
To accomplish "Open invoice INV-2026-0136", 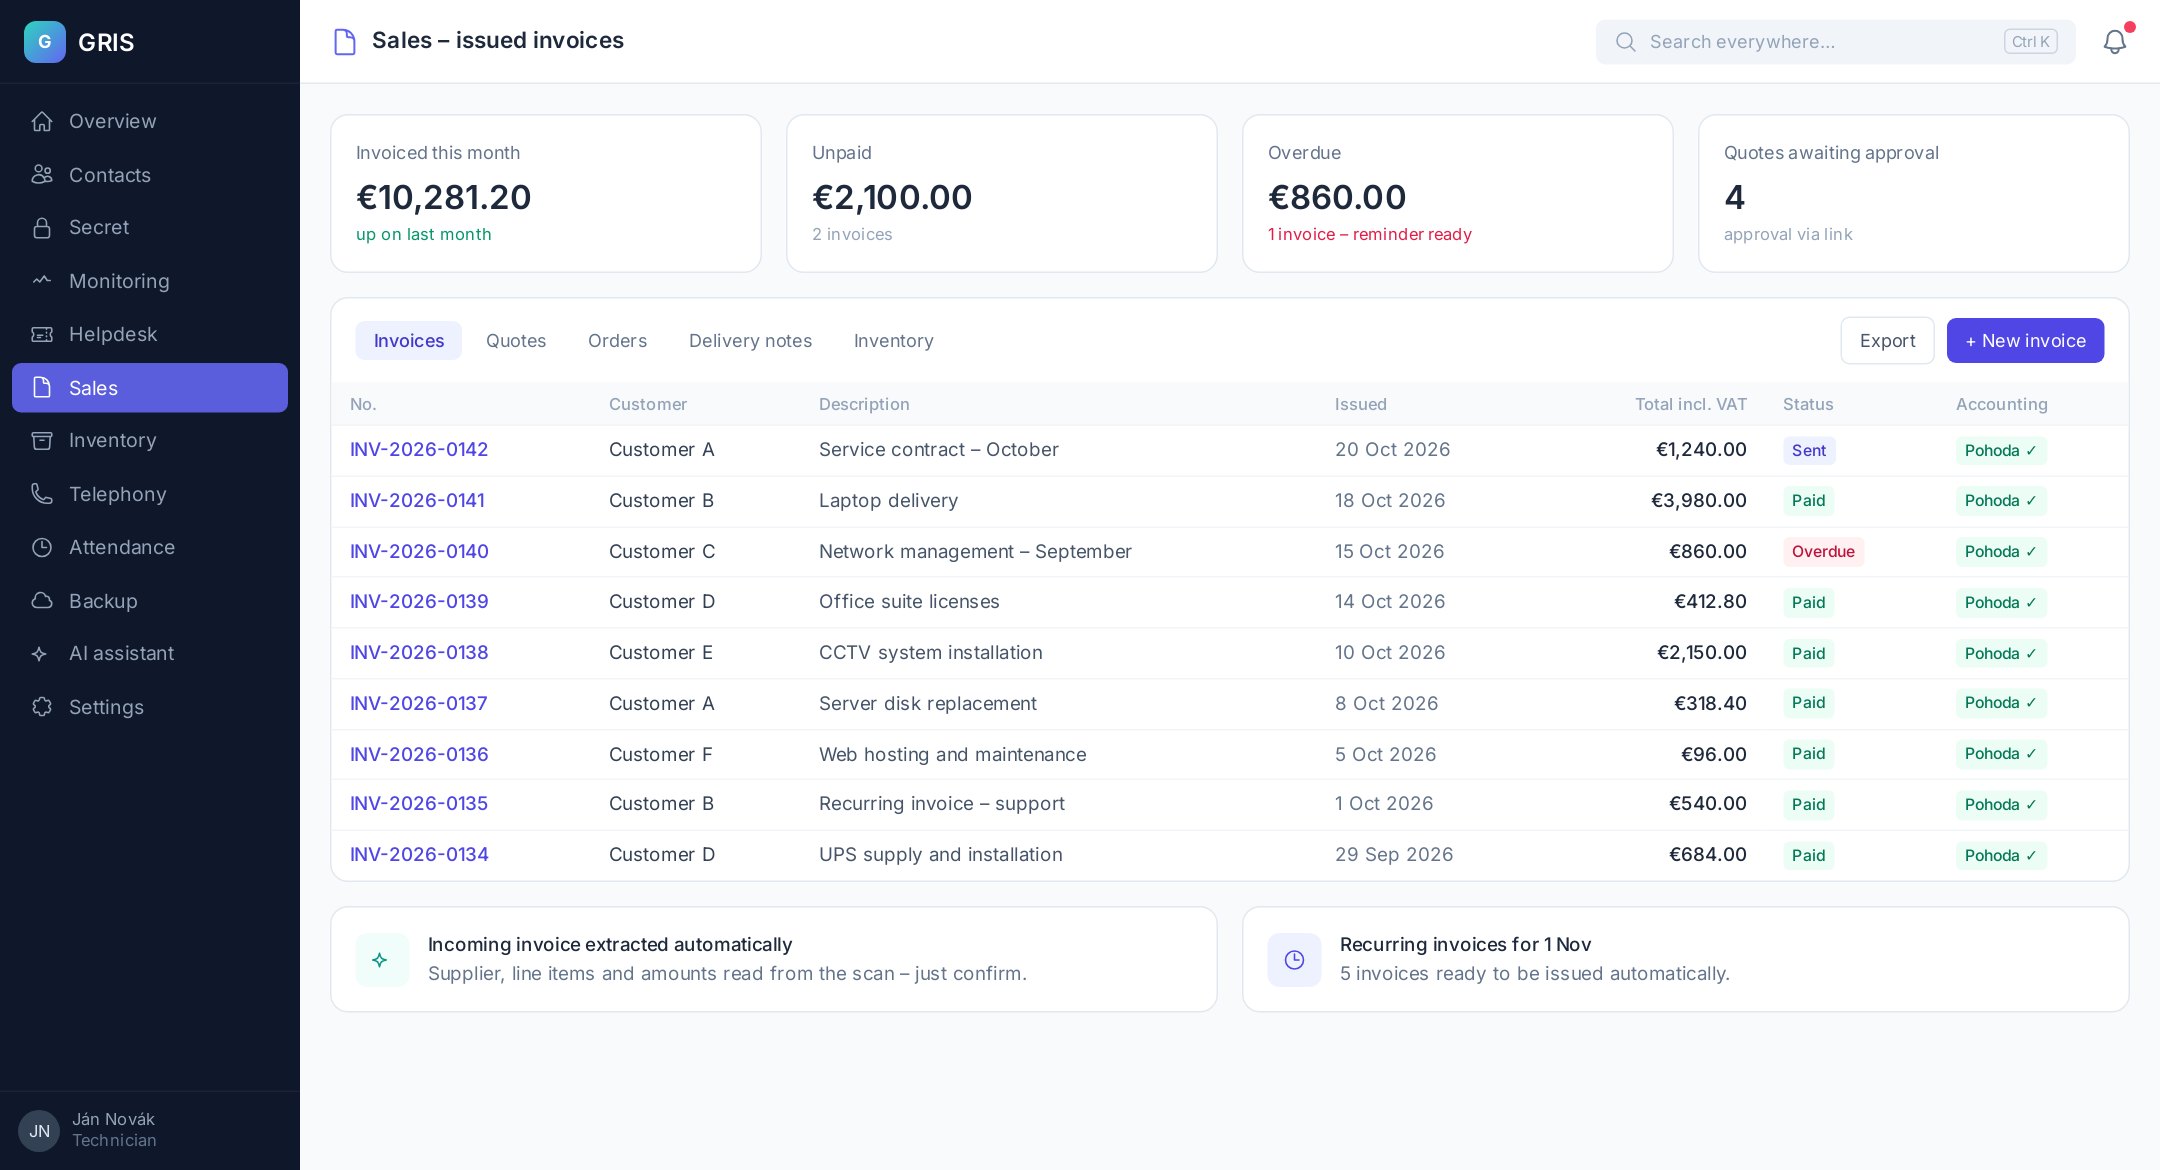I will [419, 755].
